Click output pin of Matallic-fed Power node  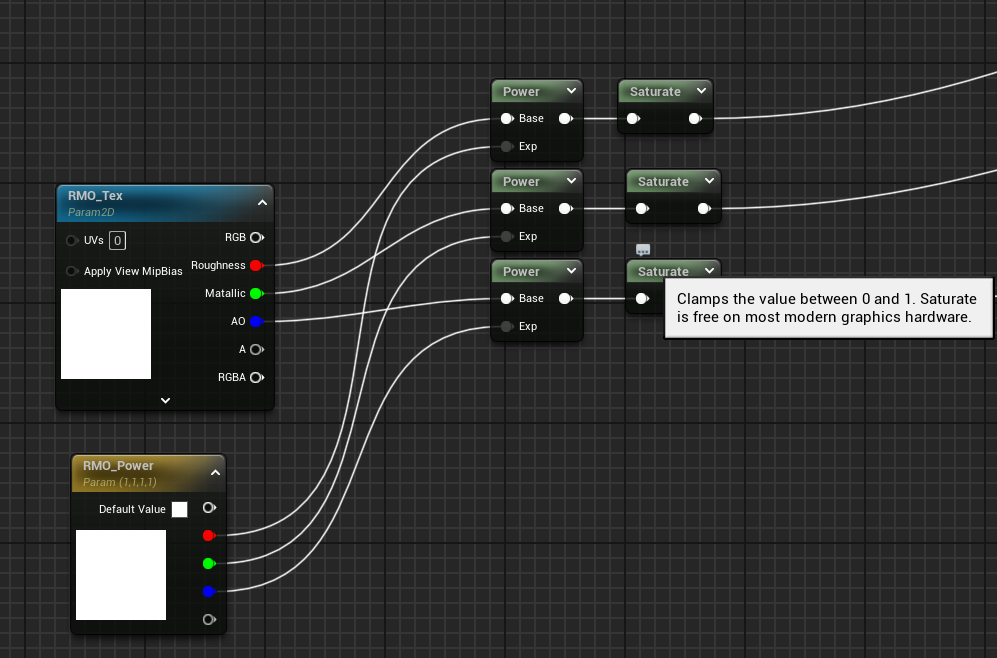coord(565,209)
